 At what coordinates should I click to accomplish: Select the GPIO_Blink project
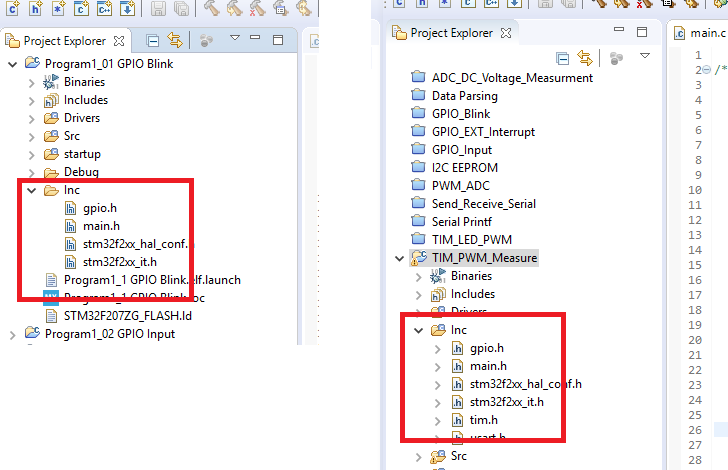point(461,114)
